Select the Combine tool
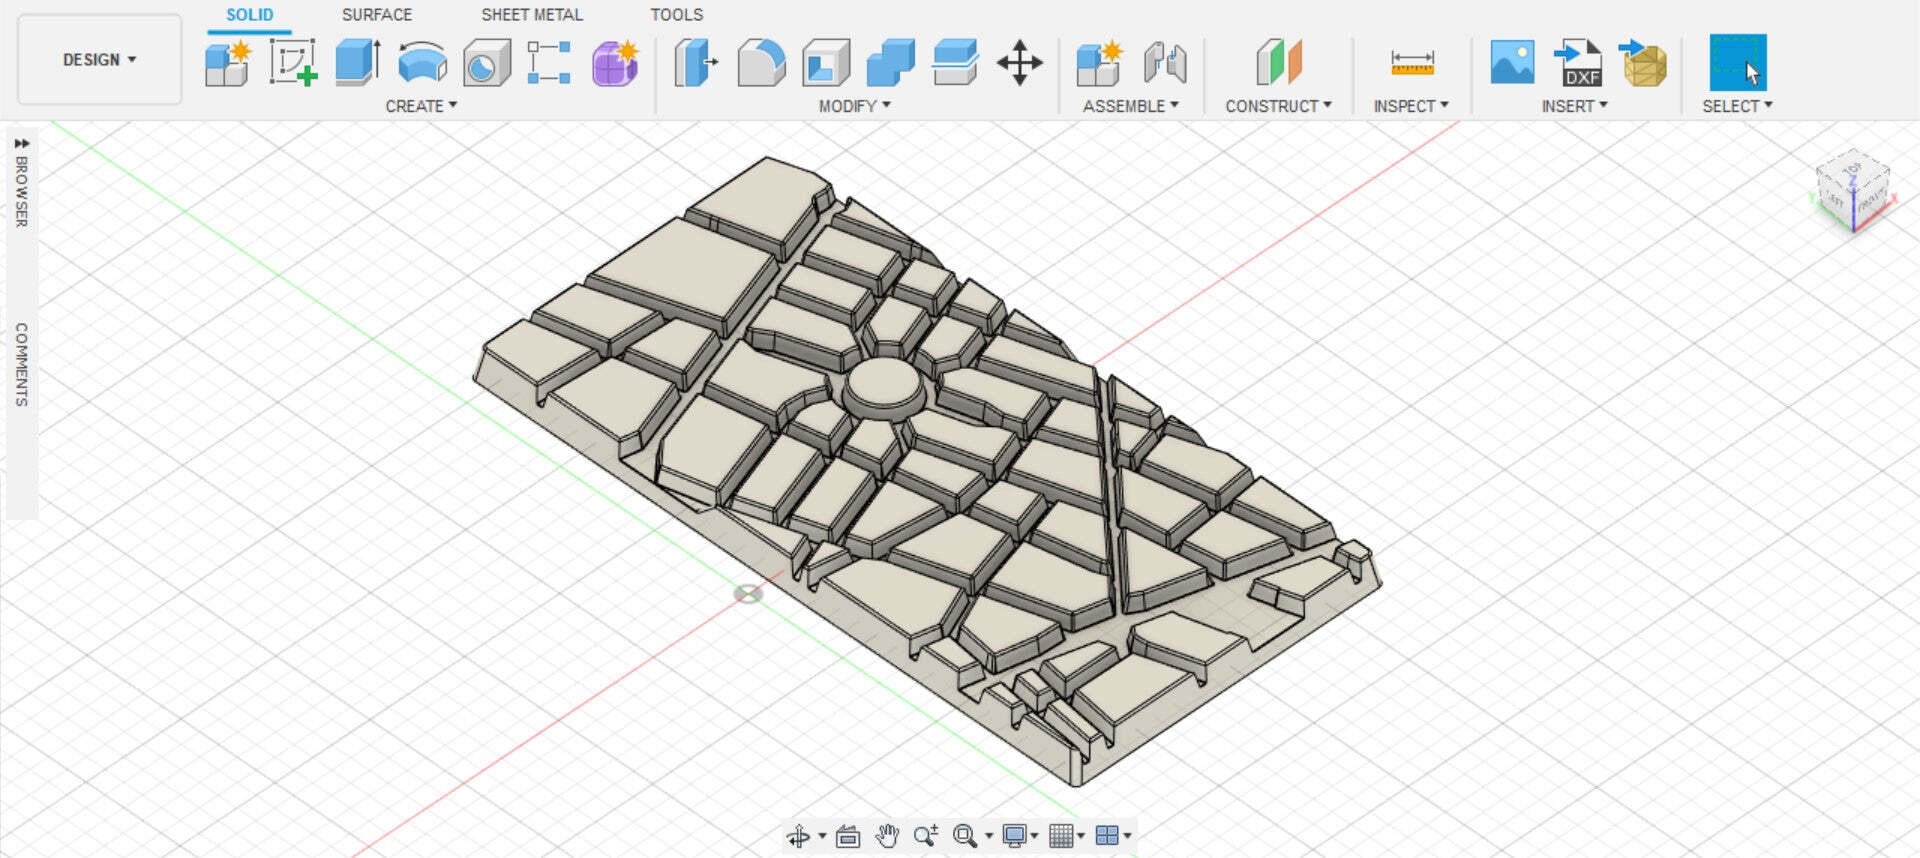 click(x=890, y=63)
